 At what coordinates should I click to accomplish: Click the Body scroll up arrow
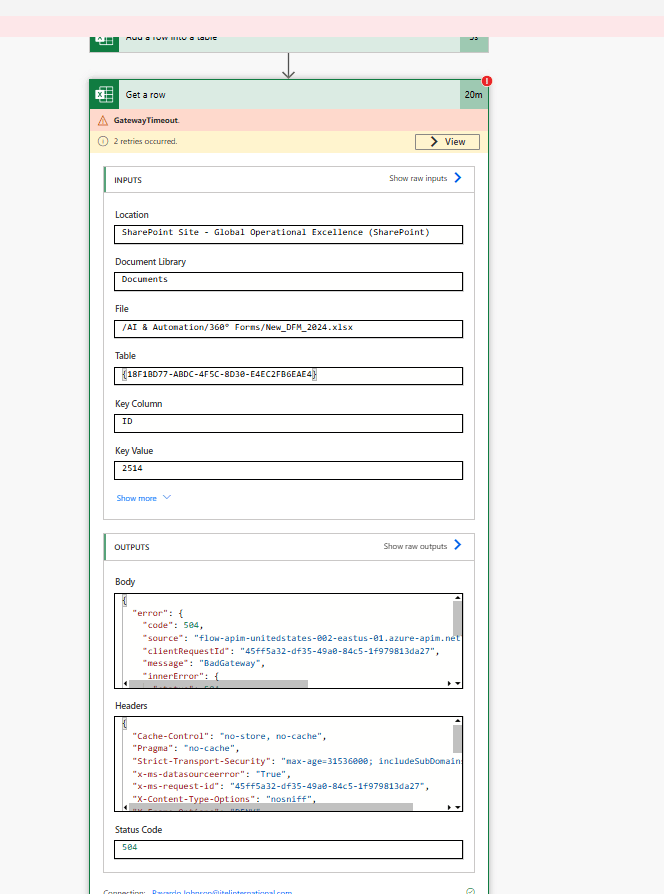click(458, 598)
